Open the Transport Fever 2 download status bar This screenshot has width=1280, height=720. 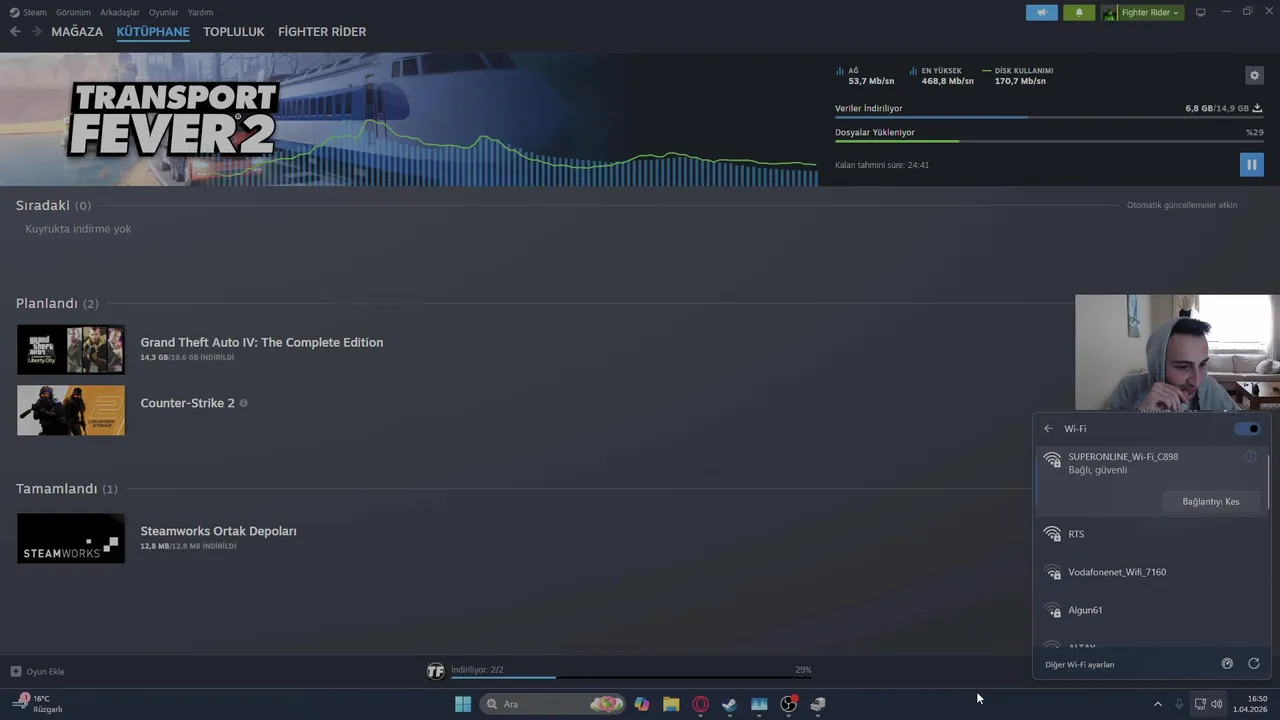[620, 671]
